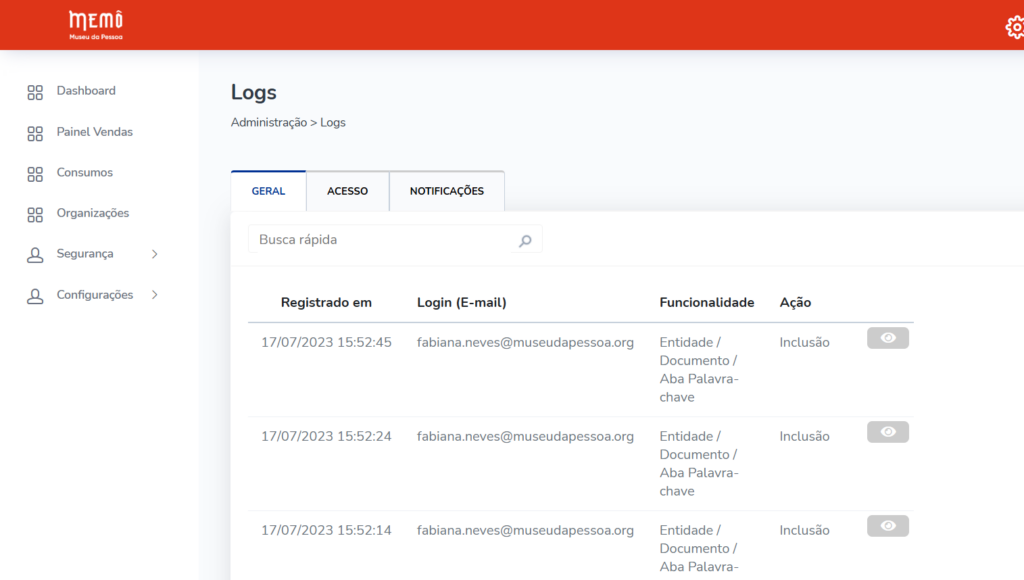
Task: View details of the 15:52:14 log entry
Action: pos(887,526)
